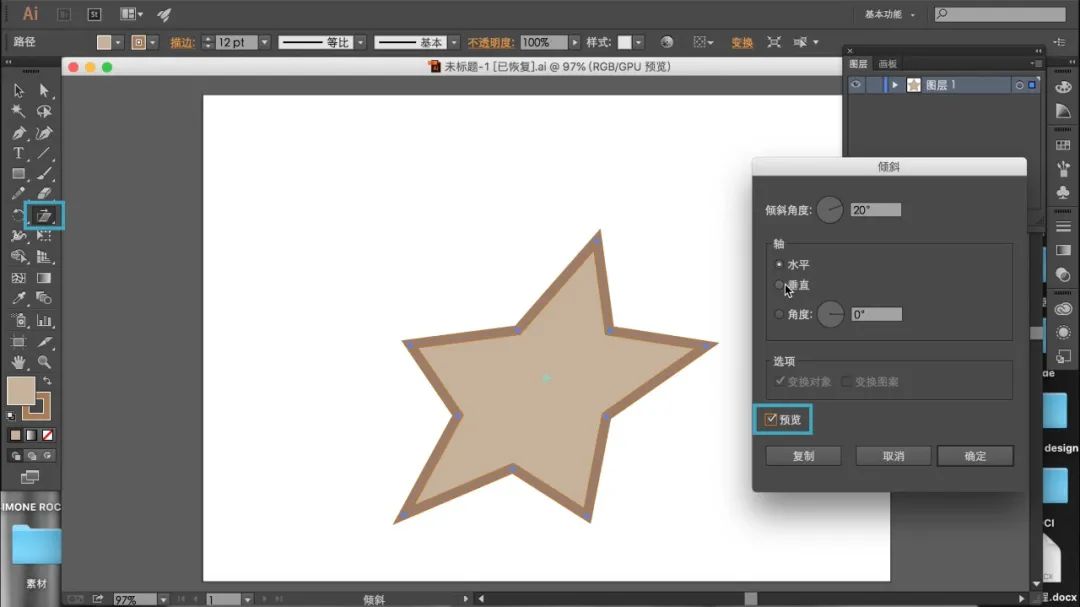Hide 图层 1 with the eye icon

tap(855, 85)
